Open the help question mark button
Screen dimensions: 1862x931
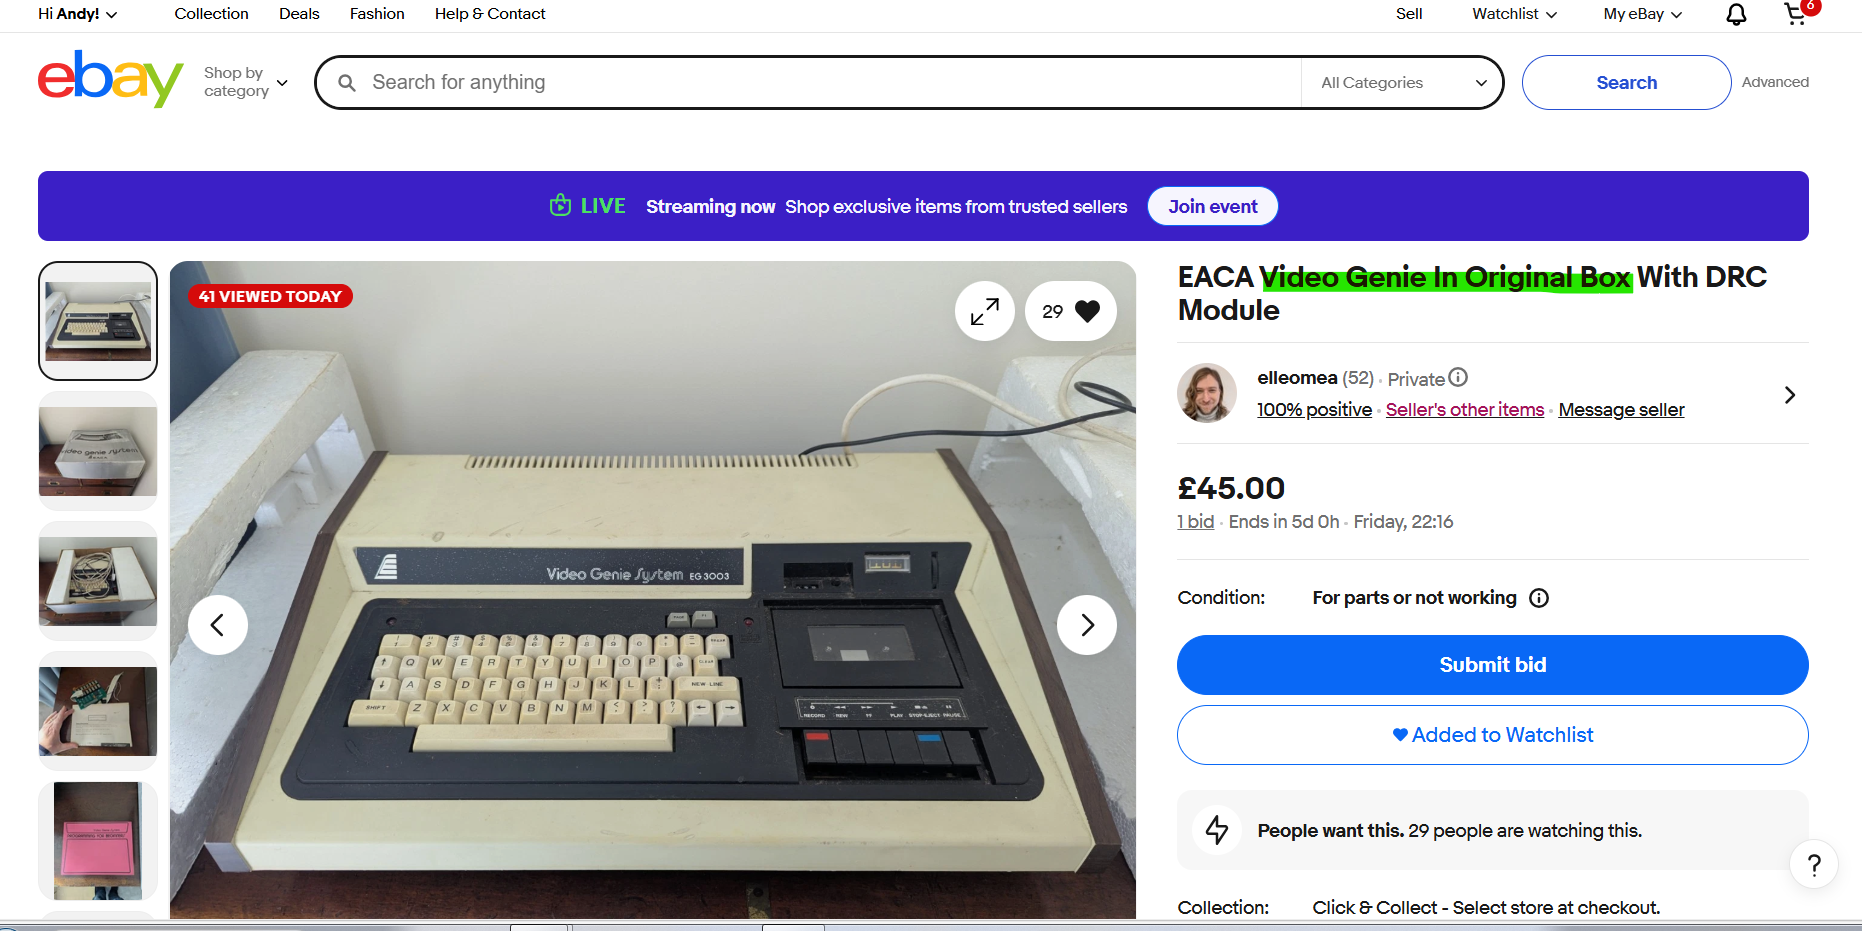click(x=1814, y=865)
